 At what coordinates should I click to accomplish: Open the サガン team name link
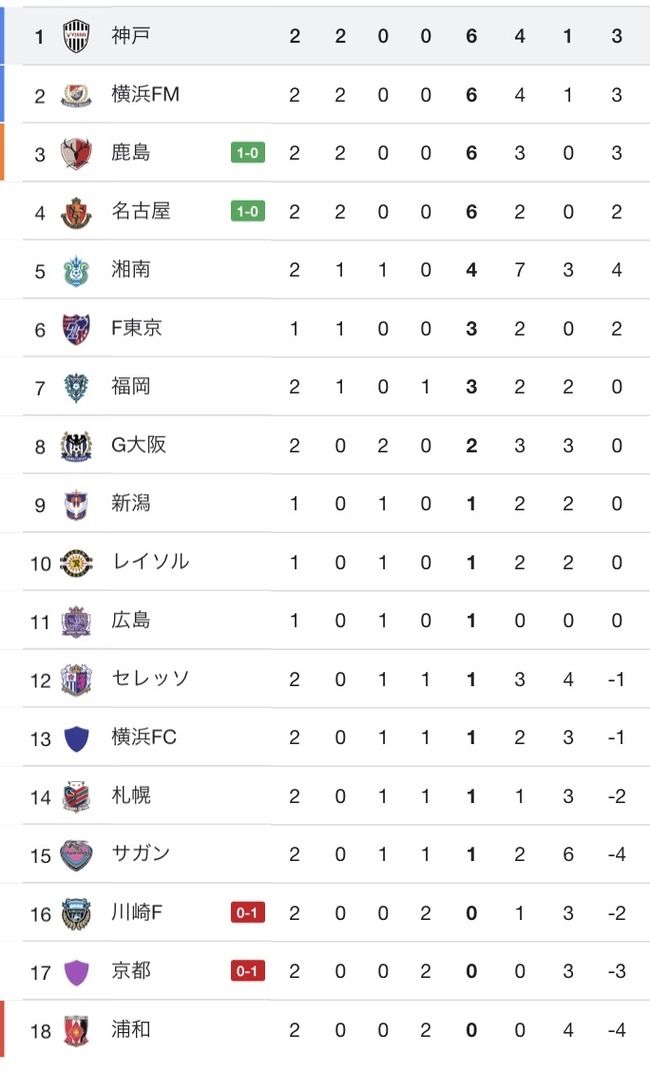(140, 854)
